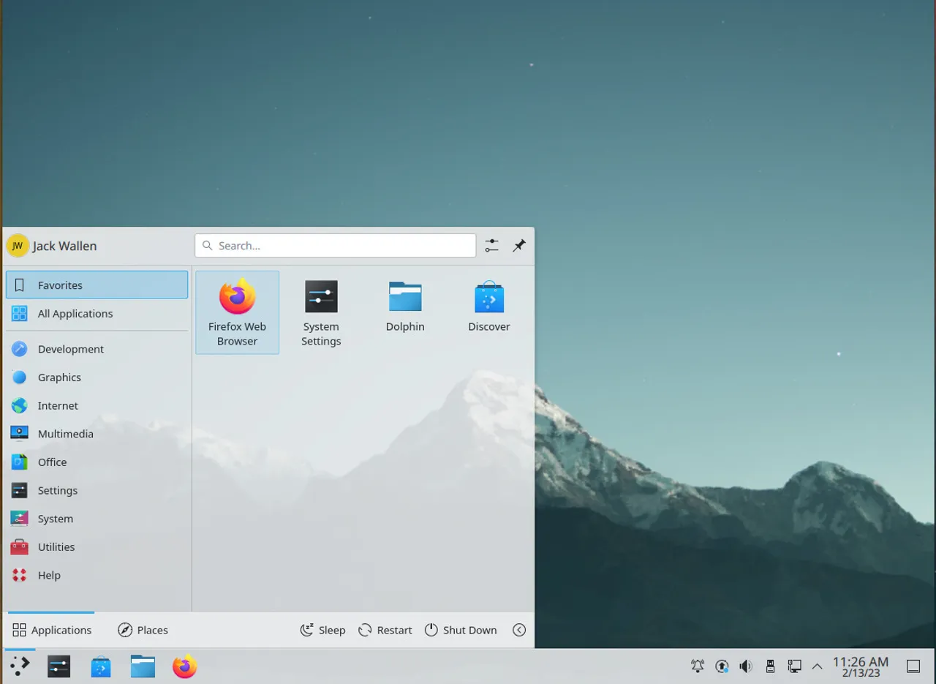Open Dolphin from the taskbar
This screenshot has width=936, height=684.
tap(143, 666)
